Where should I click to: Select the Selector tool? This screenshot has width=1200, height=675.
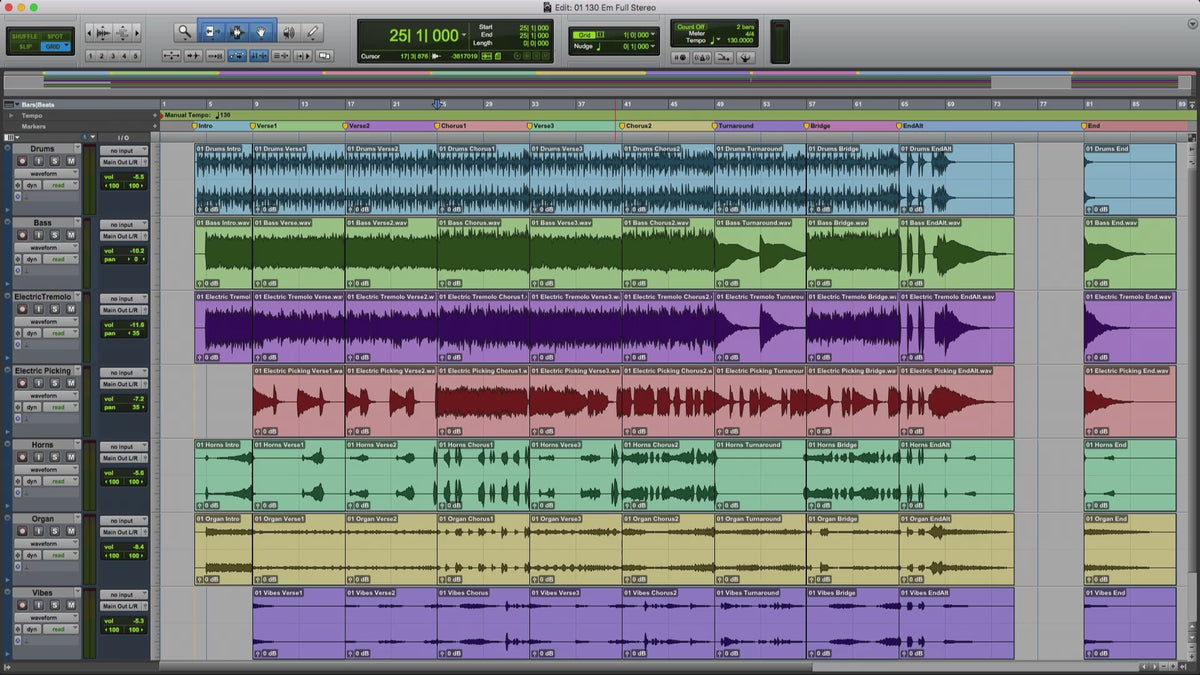coord(237,32)
